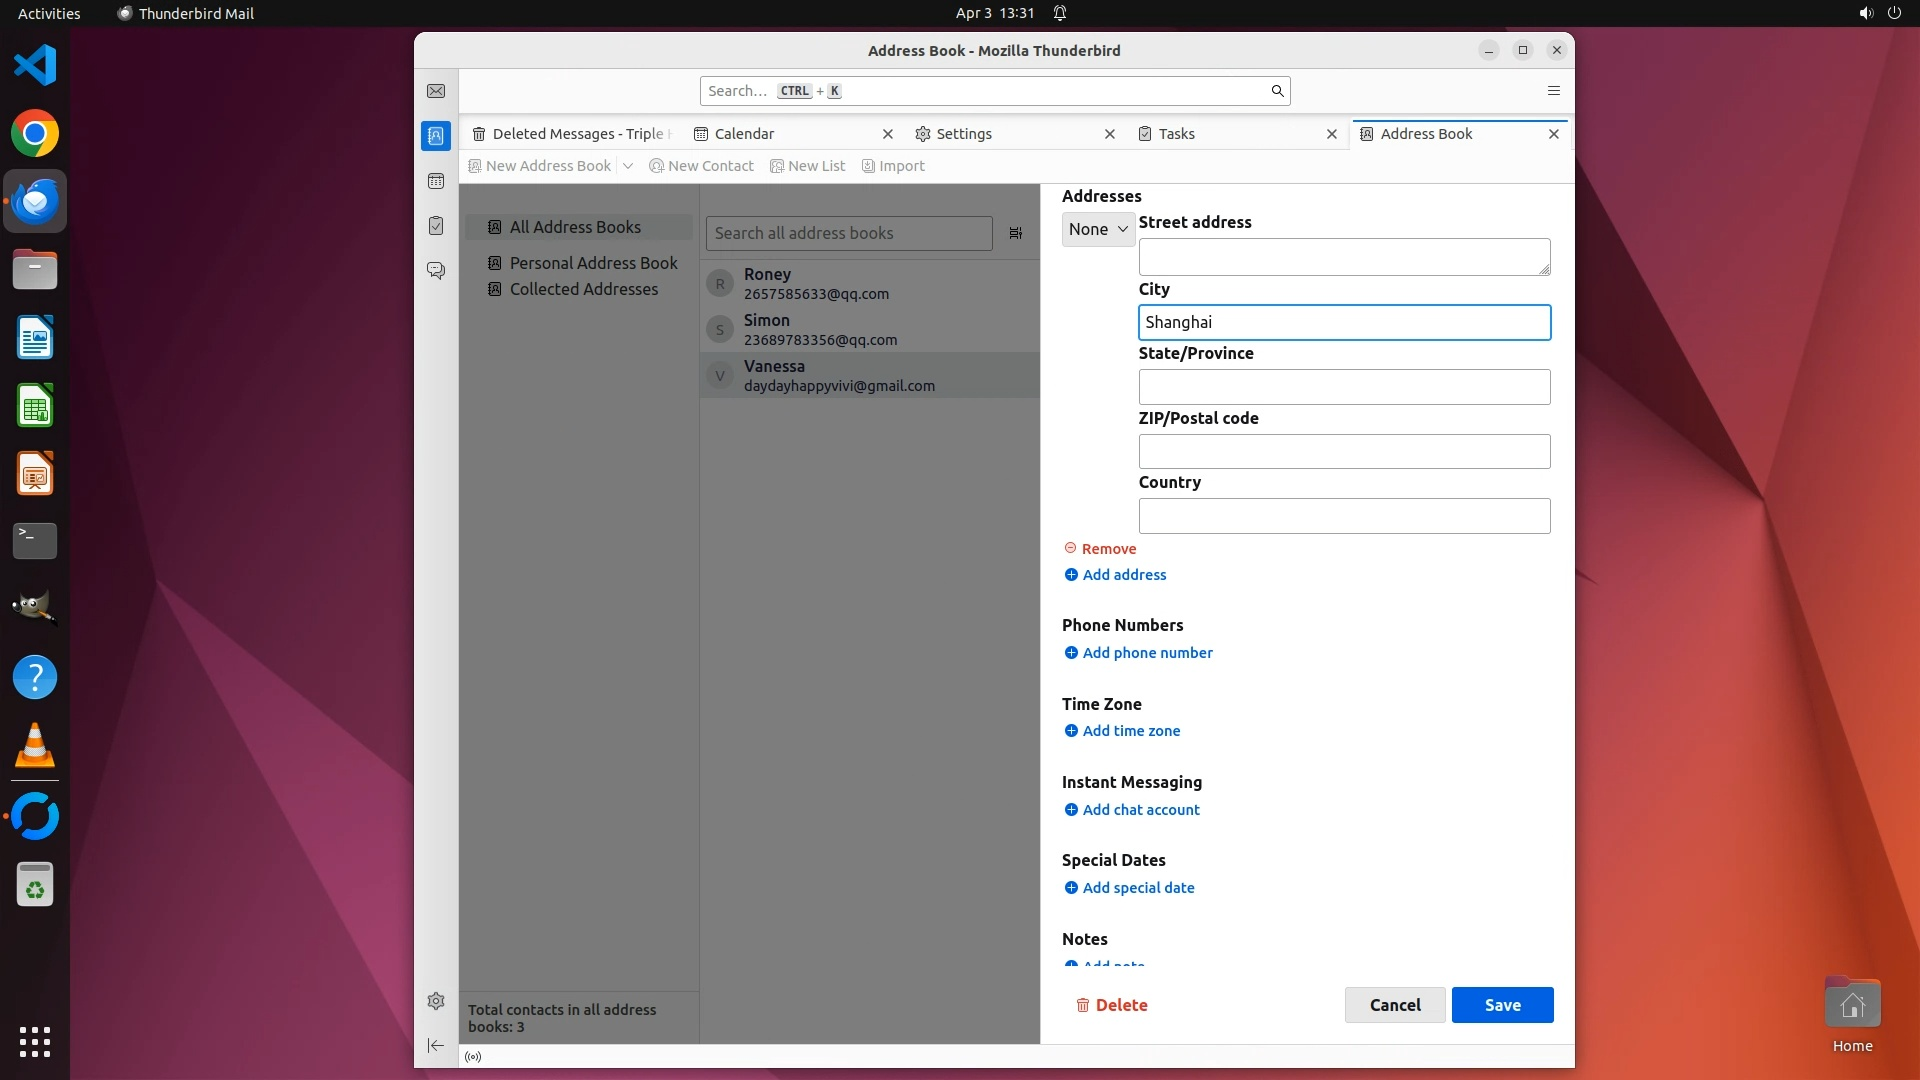Open Calendar space in sidebar
This screenshot has width=1920, height=1080.
pyautogui.click(x=436, y=181)
